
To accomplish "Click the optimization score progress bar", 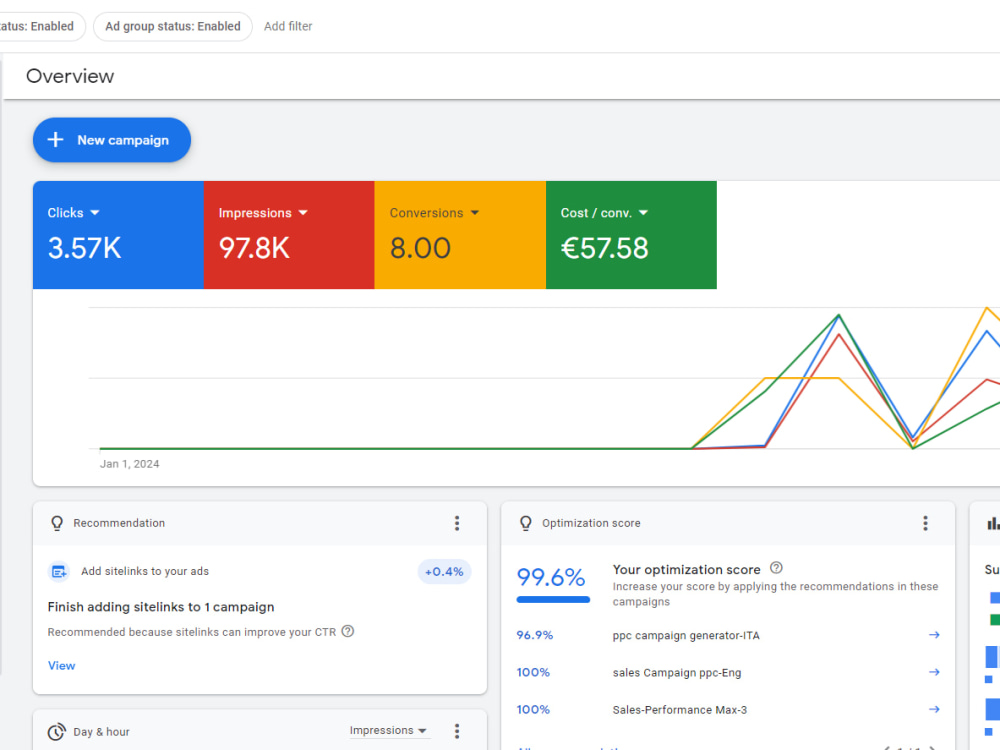I will [553, 599].
